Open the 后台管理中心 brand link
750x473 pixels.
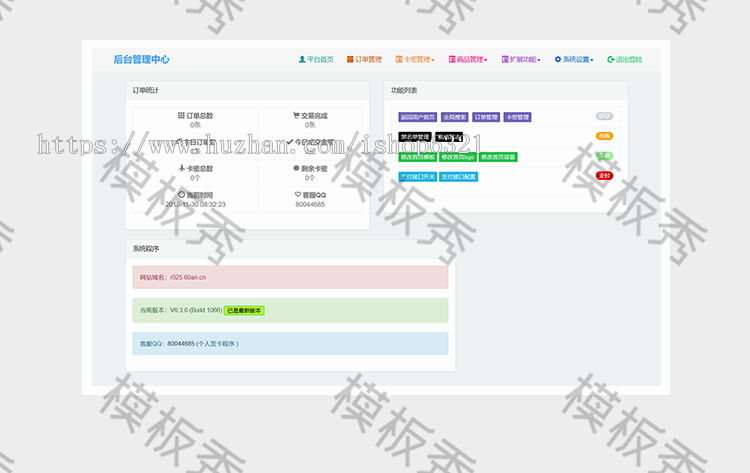[142, 59]
